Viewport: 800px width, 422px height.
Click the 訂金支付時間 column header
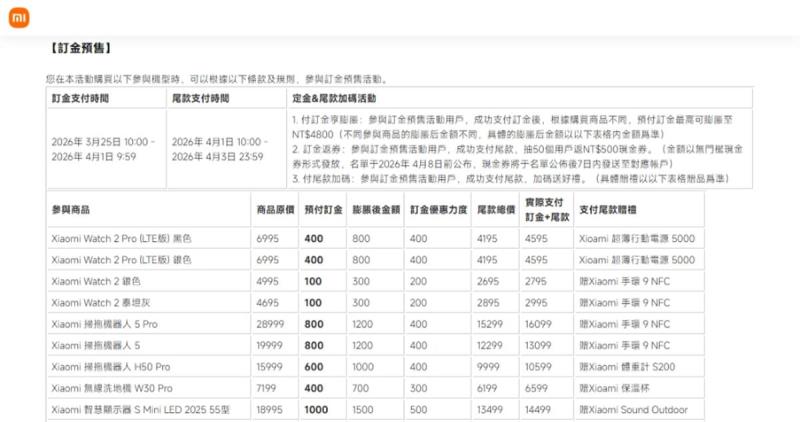[x=80, y=98]
